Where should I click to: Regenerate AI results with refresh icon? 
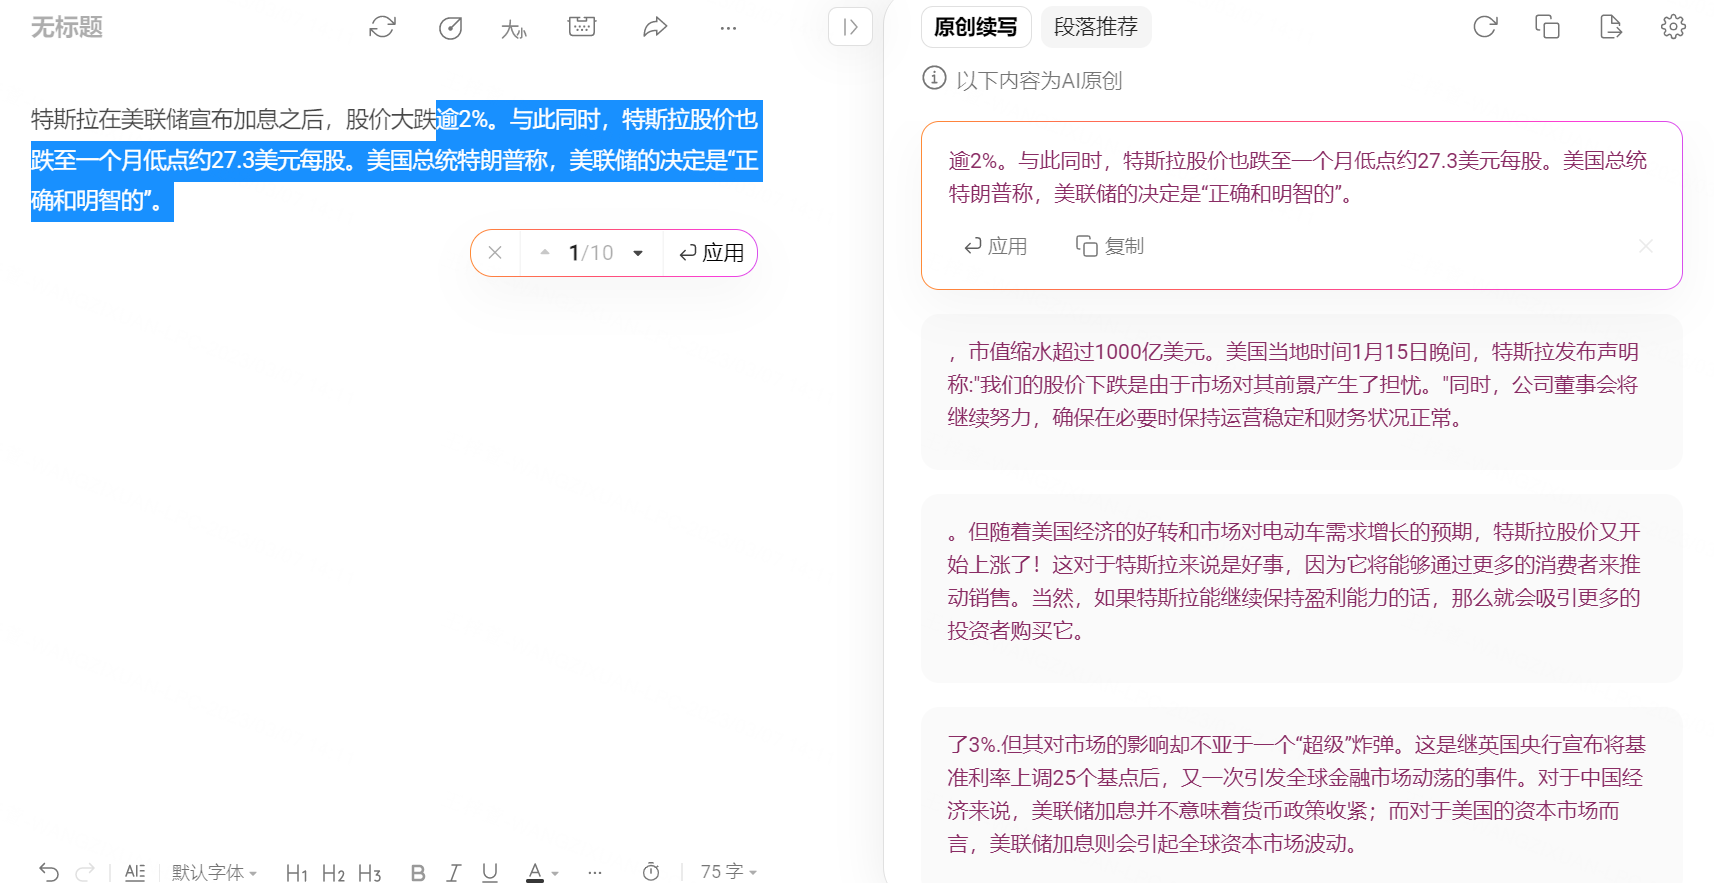(1485, 27)
